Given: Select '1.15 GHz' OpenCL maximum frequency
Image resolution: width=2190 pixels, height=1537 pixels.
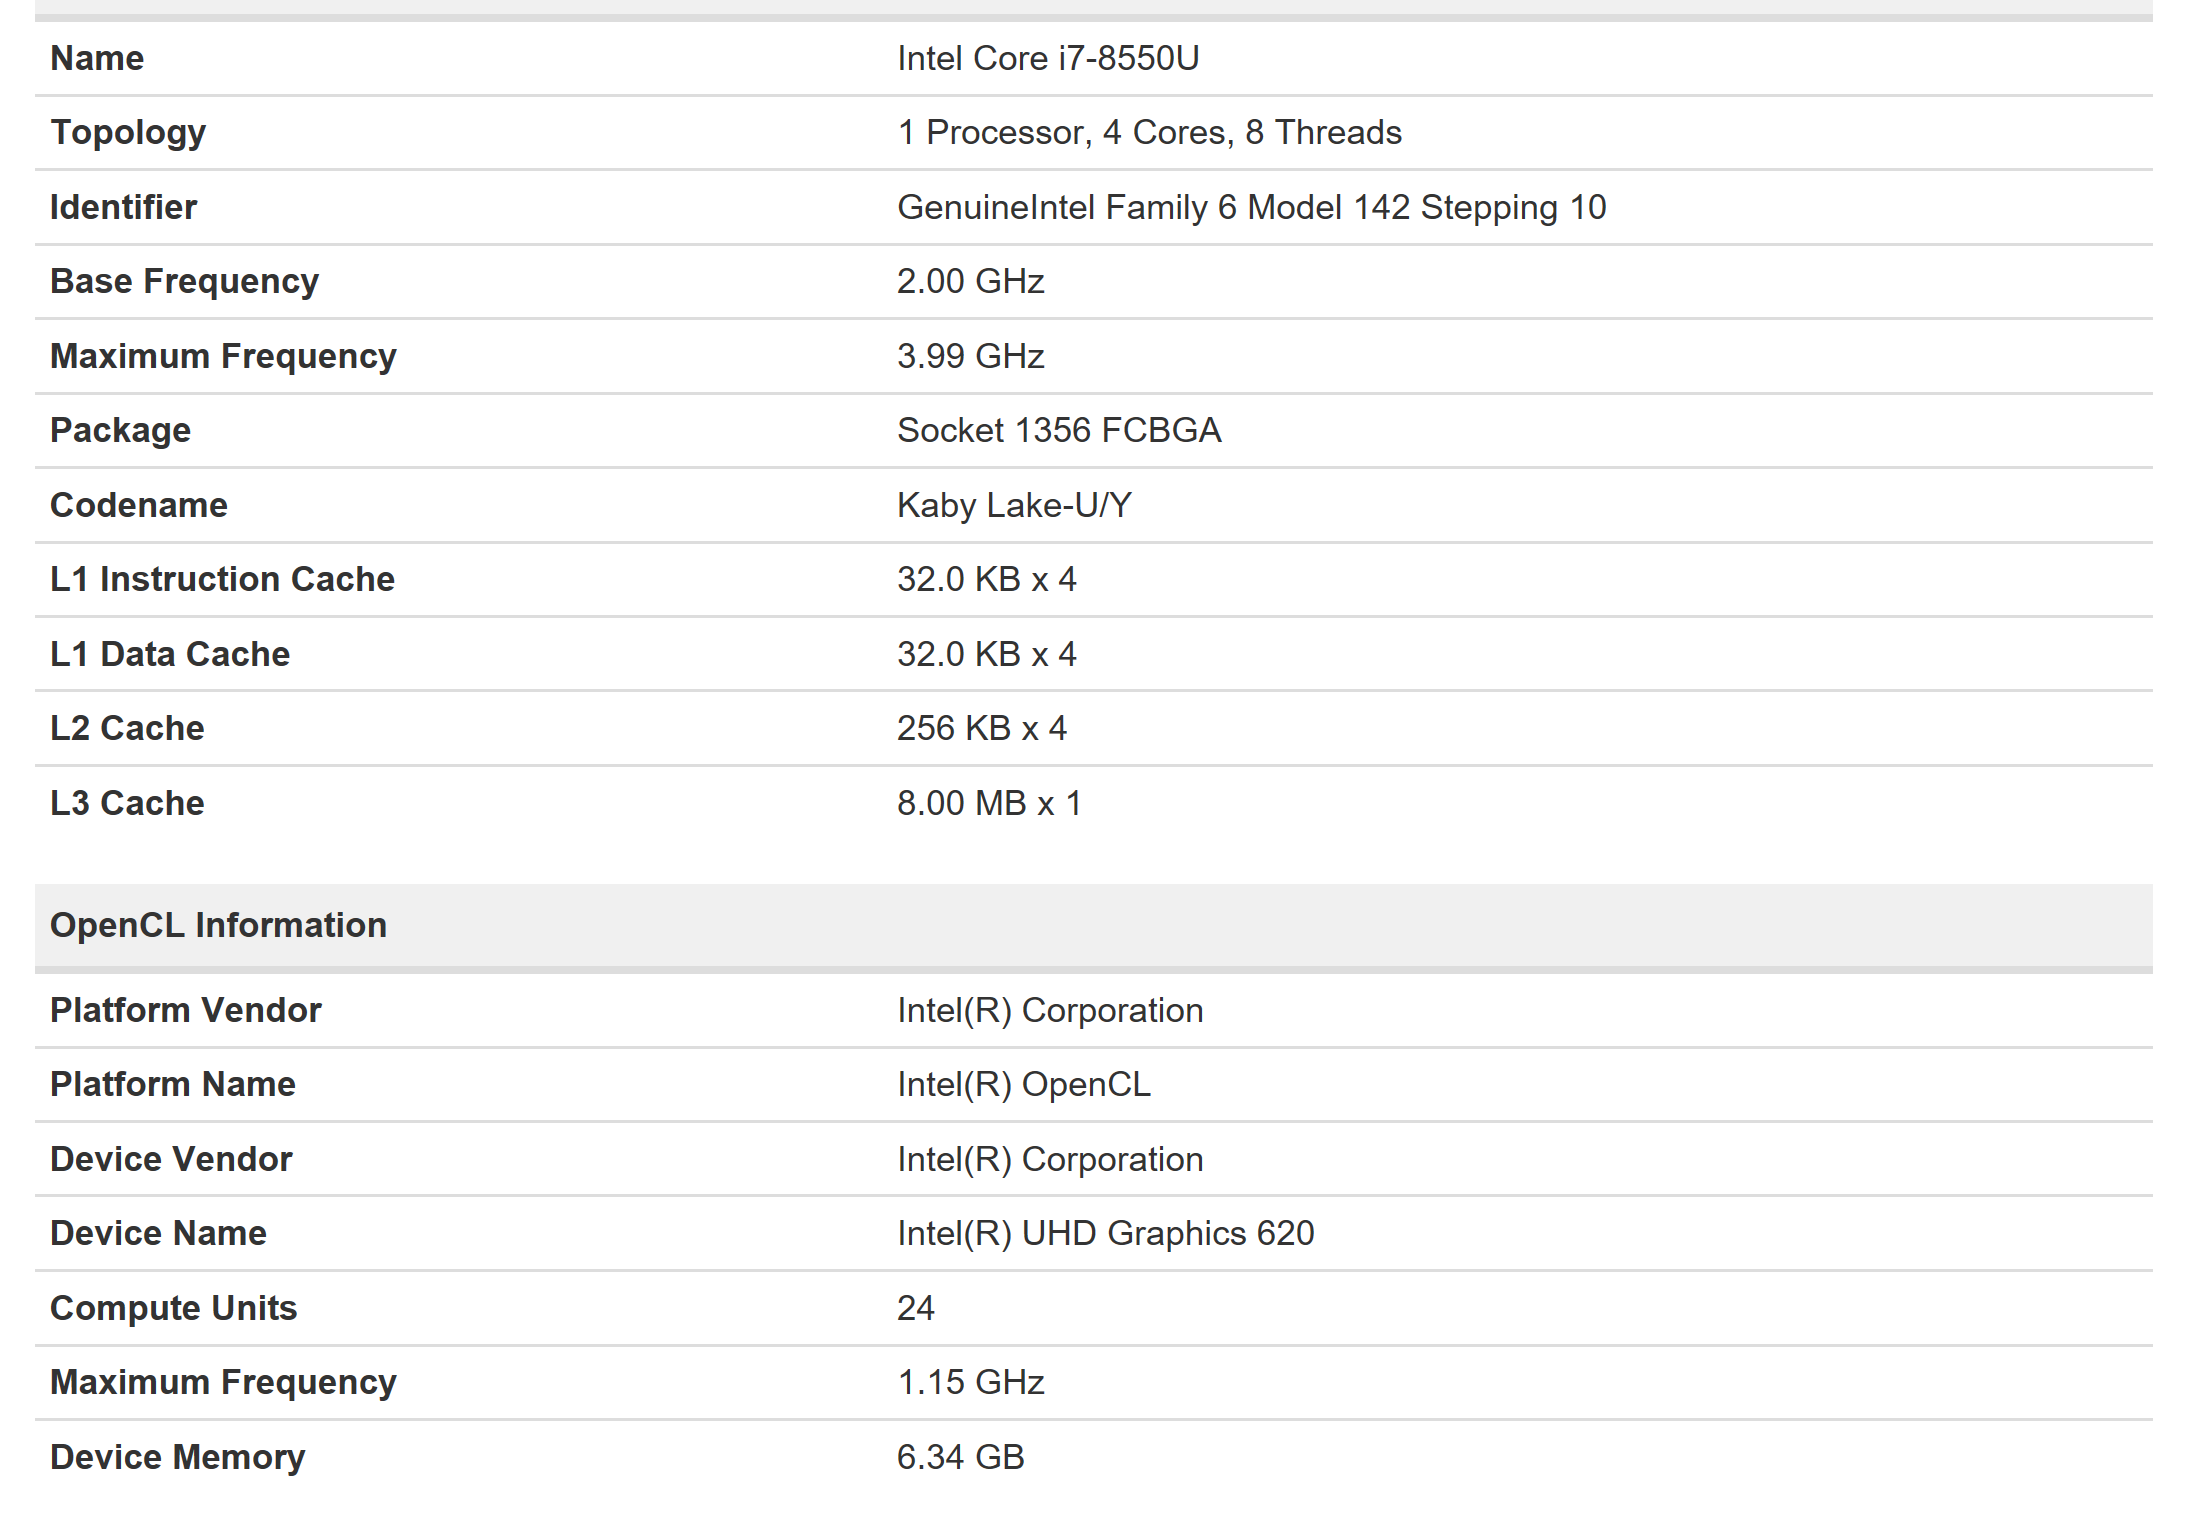Looking at the screenshot, I should 970,1382.
